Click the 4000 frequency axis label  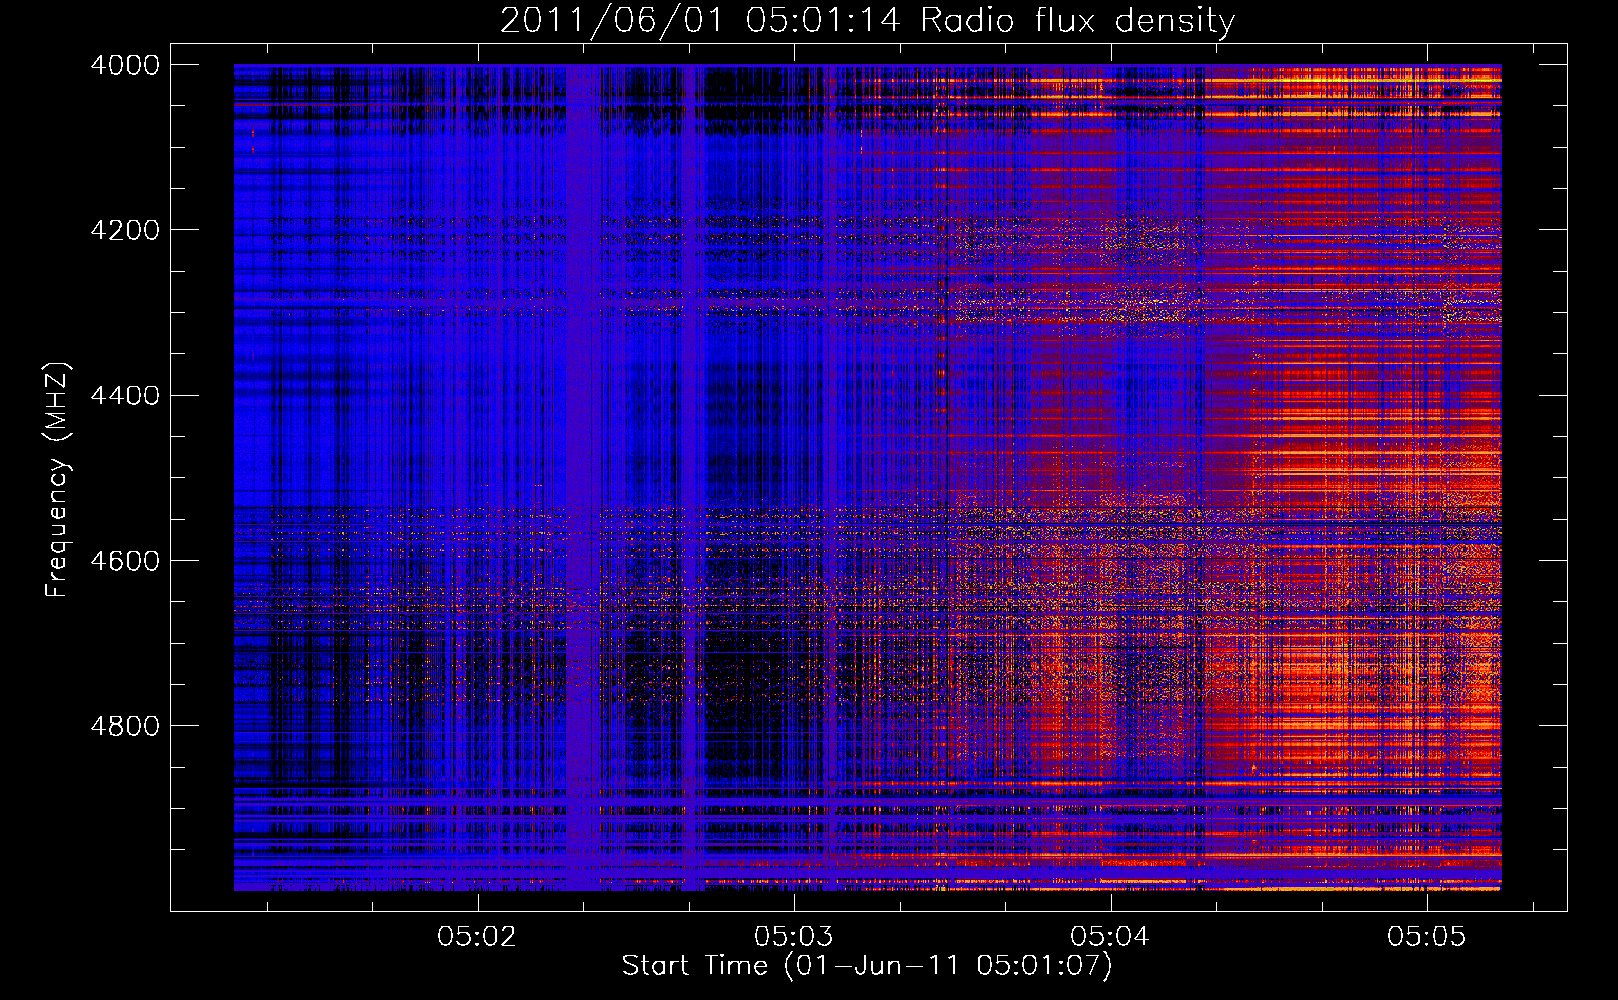(x=125, y=65)
